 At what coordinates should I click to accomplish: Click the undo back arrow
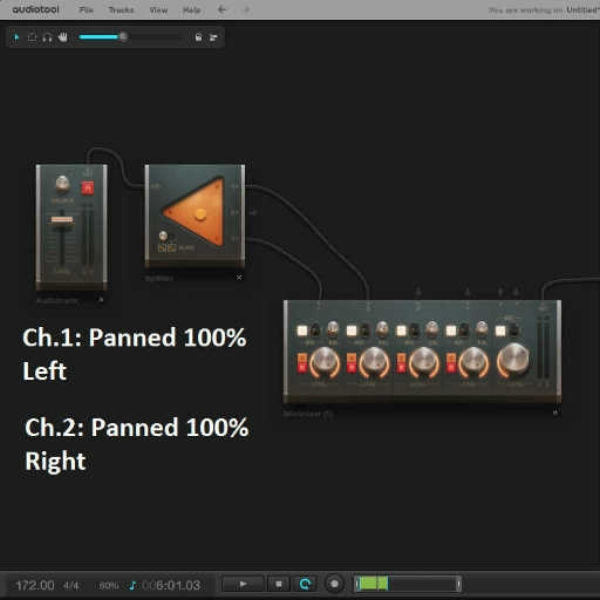pyautogui.click(x=222, y=10)
